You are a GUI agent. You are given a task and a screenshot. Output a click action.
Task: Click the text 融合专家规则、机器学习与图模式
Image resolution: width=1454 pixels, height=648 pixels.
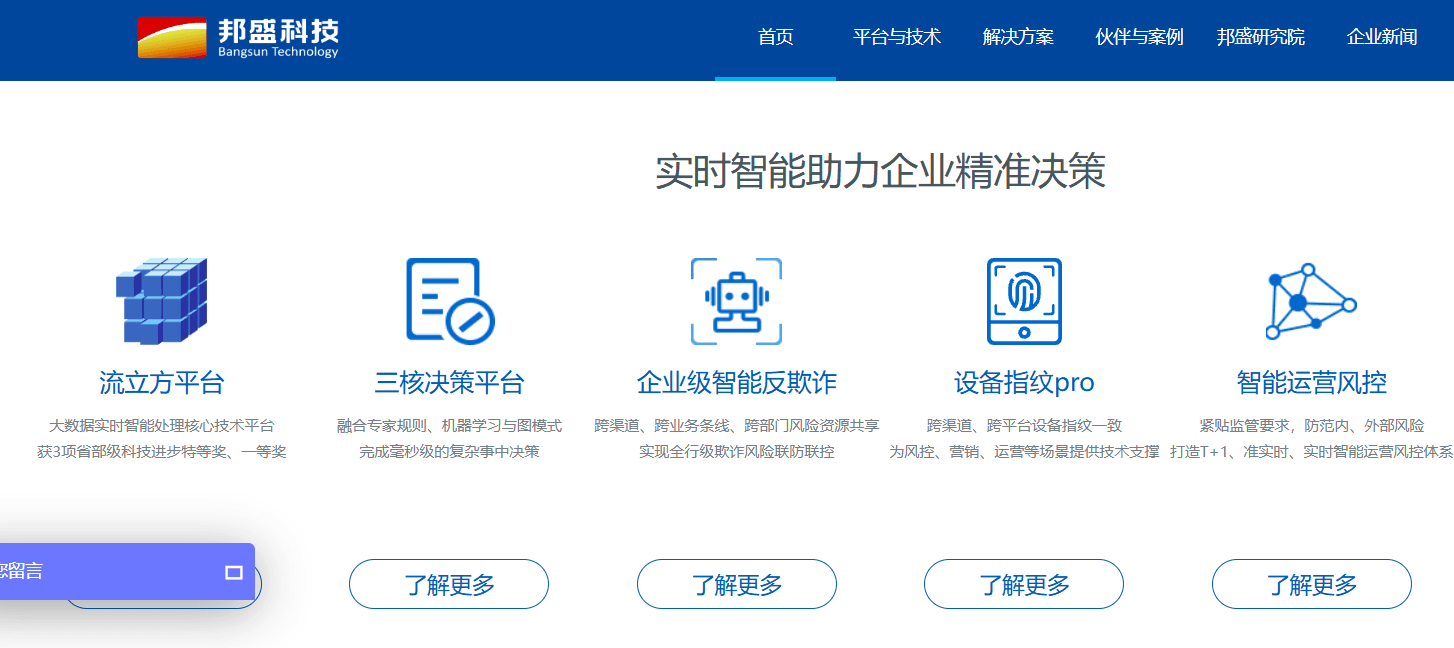coord(449,426)
